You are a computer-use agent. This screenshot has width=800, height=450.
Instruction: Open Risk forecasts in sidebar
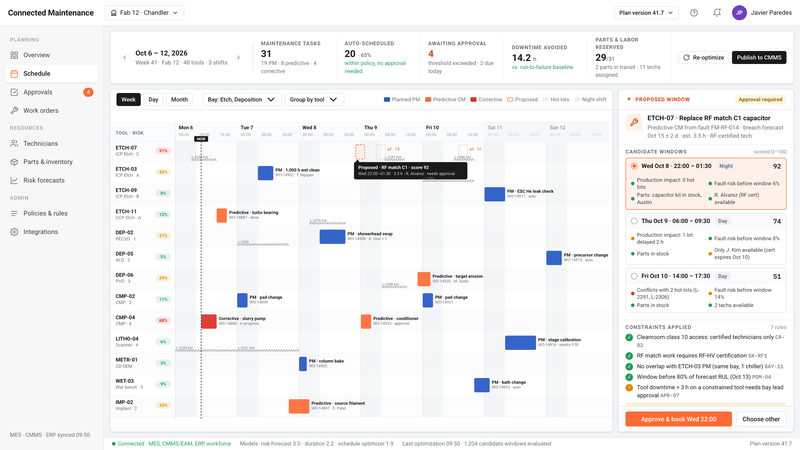(x=51, y=180)
